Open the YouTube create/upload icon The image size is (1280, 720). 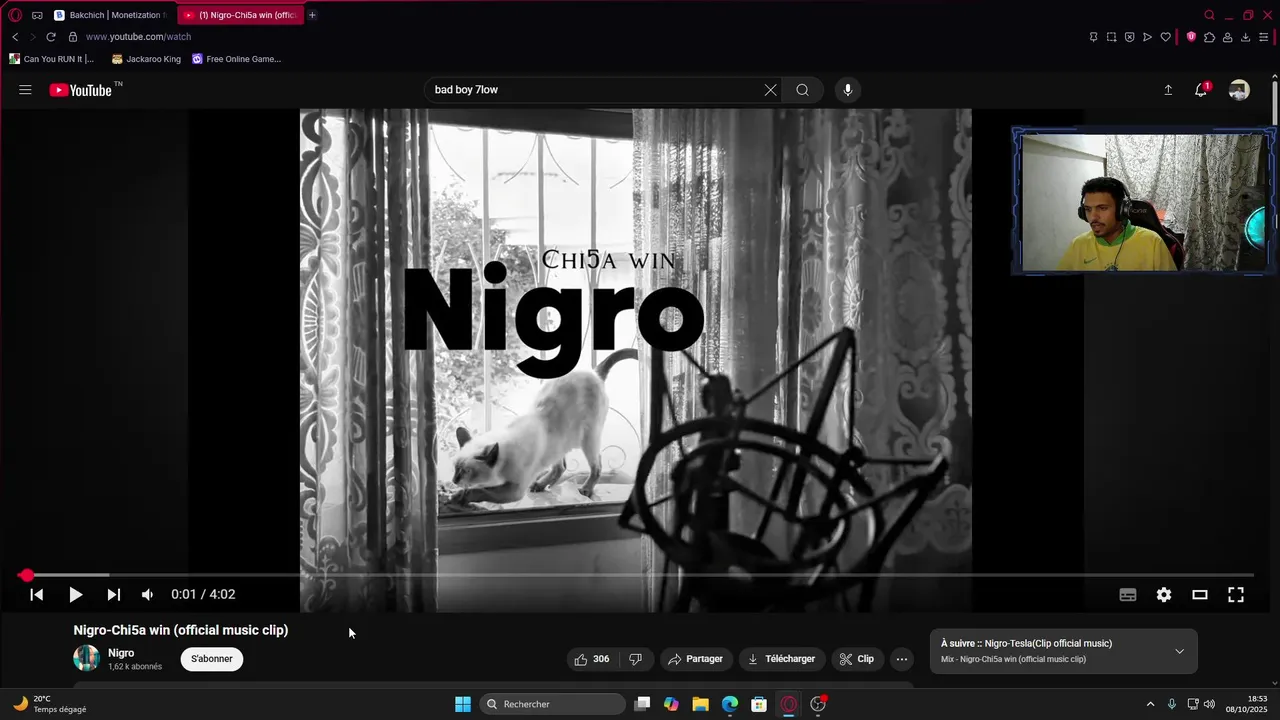tap(1167, 90)
